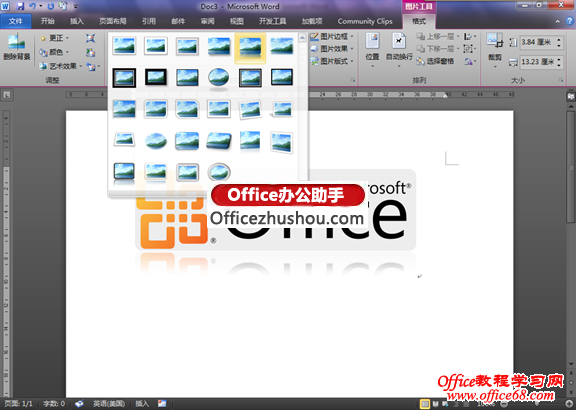Apply Thick Matte Black picture style

click(x=156, y=78)
